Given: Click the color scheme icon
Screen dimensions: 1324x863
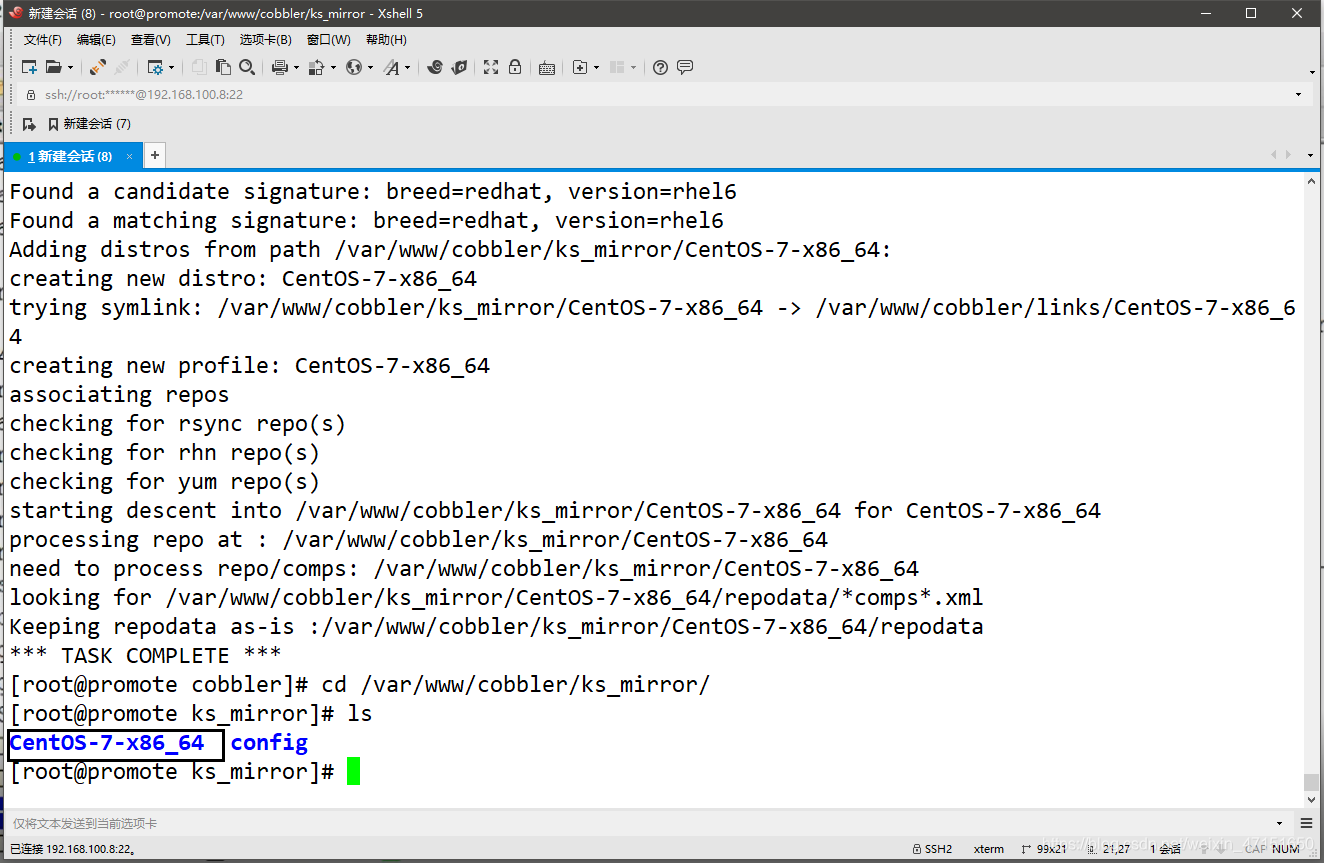Looking at the screenshot, I should coord(316,68).
